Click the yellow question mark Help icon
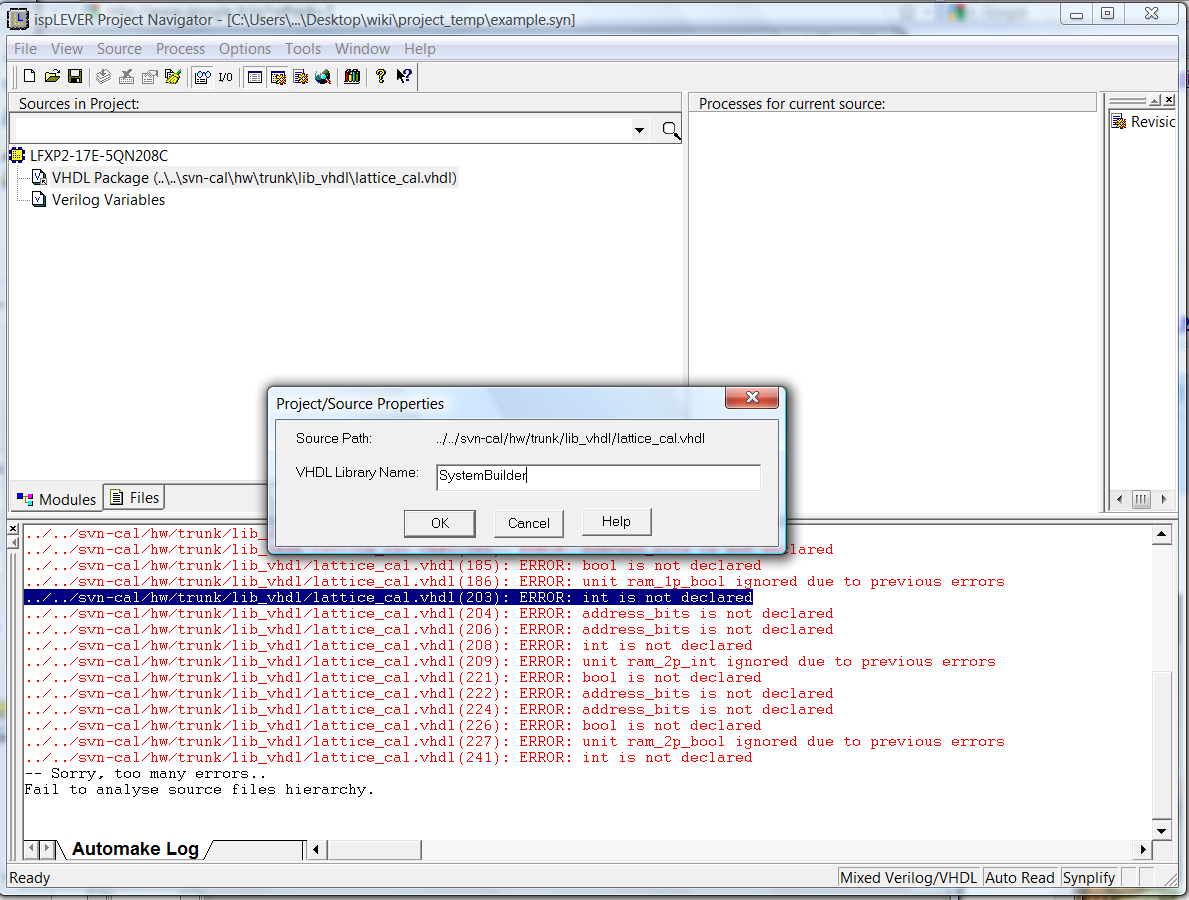 pos(381,76)
